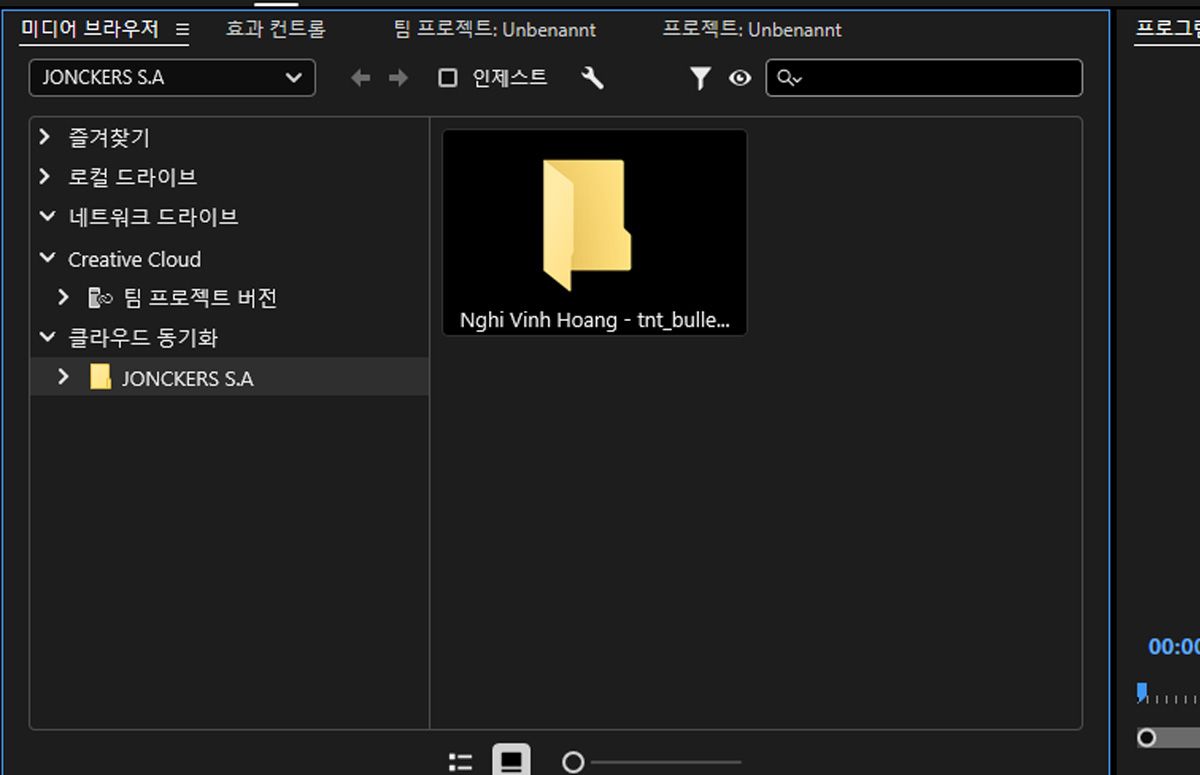The width and height of the screenshot is (1200, 775).
Task: Click the JONCKERS S.A yellow folder icon
Action: point(100,377)
